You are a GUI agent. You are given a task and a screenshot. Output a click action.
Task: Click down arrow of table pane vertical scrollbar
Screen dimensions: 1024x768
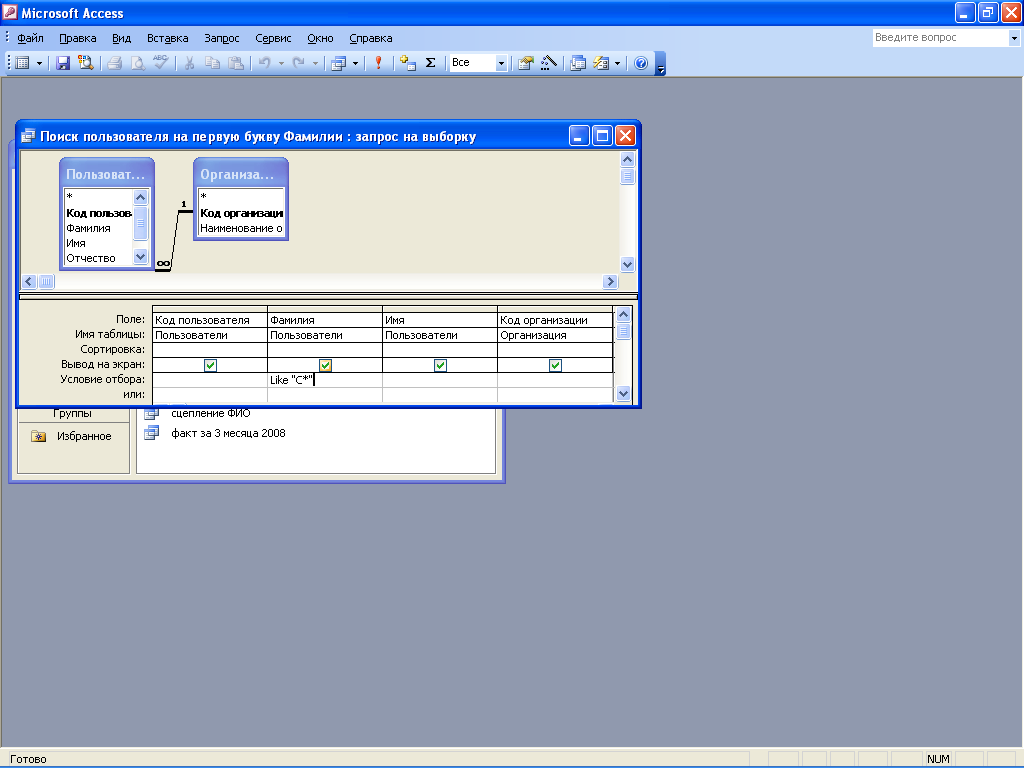point(627,264)
